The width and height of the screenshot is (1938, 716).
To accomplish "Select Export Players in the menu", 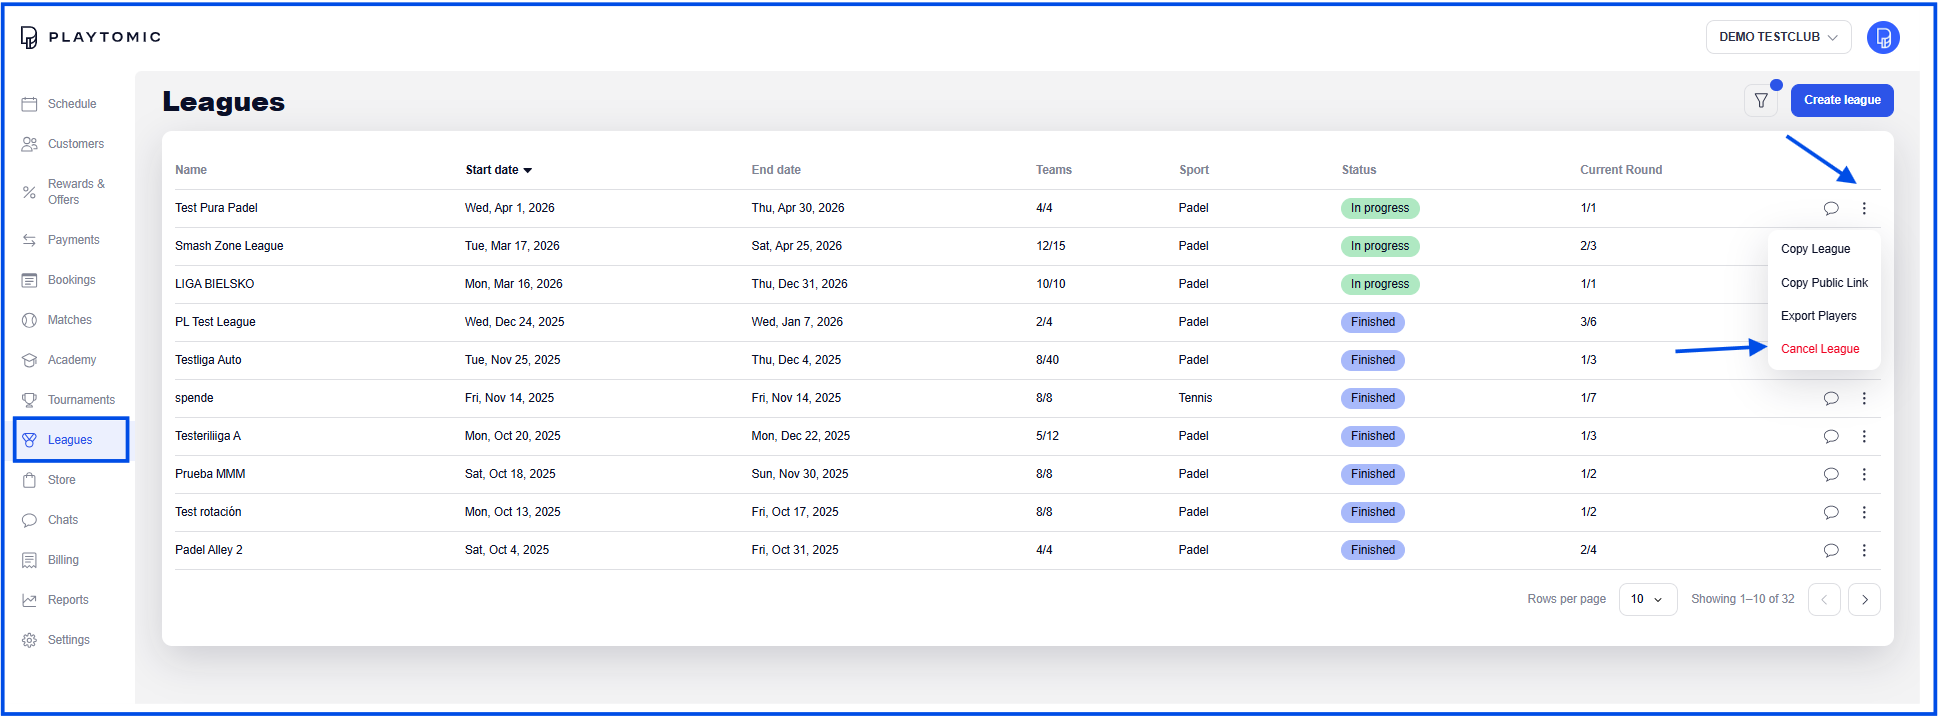I will 1818,316.
